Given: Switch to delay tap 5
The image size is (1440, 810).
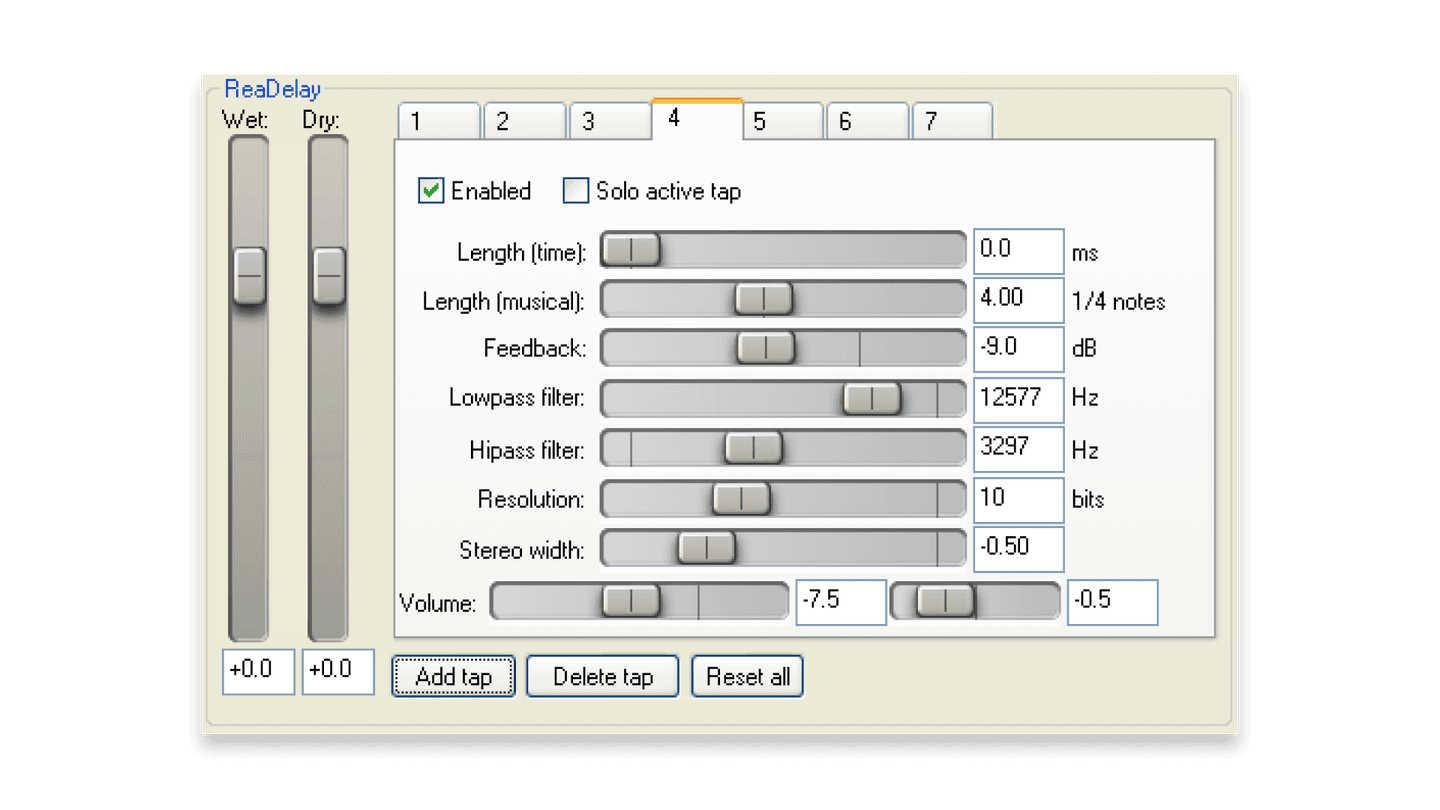Looking at the screenshot, I should coord(782,120).
